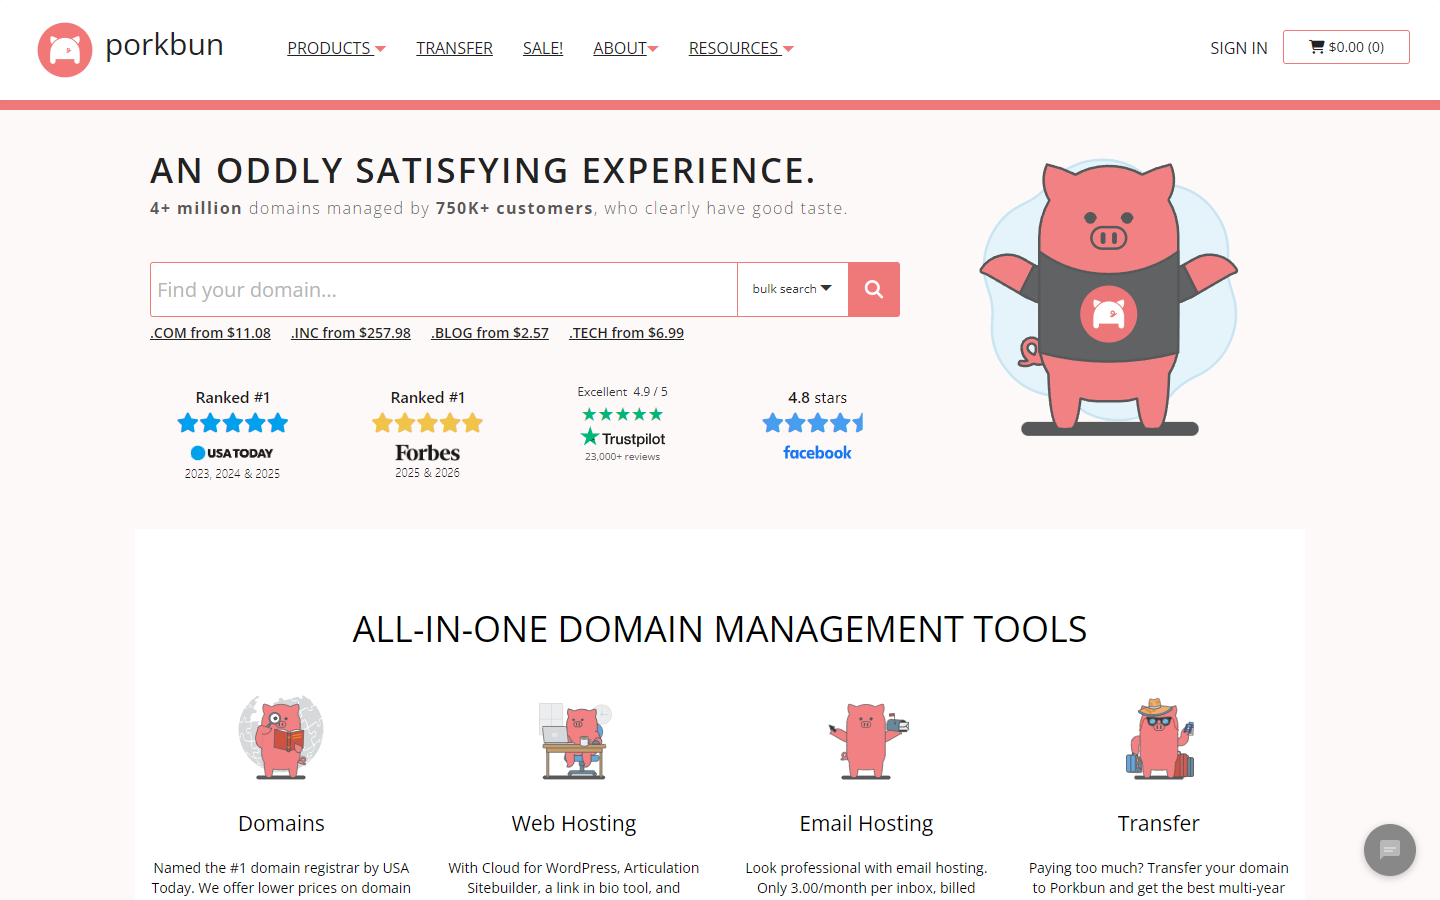The width and height of the screenshot is (1440, 900).
Task: Select the Web Hosting heading
Action: tap(574, 823)
